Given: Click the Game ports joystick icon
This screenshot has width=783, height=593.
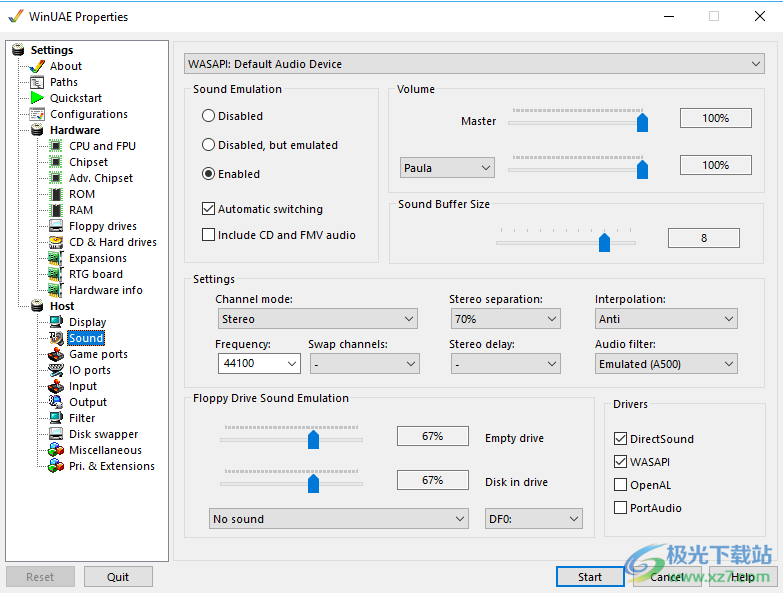Looking at the screenshot, I should pos(56,354).
